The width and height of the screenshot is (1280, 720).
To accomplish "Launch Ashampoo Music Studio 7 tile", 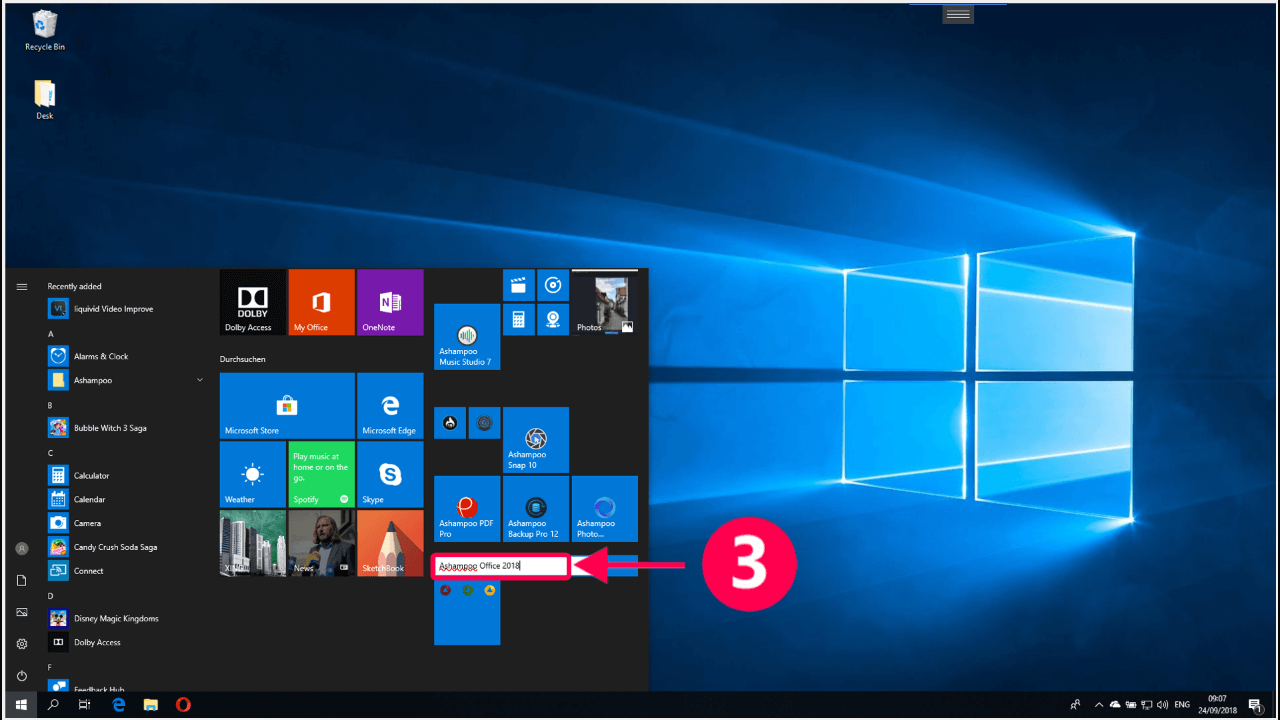I will 467,337.
